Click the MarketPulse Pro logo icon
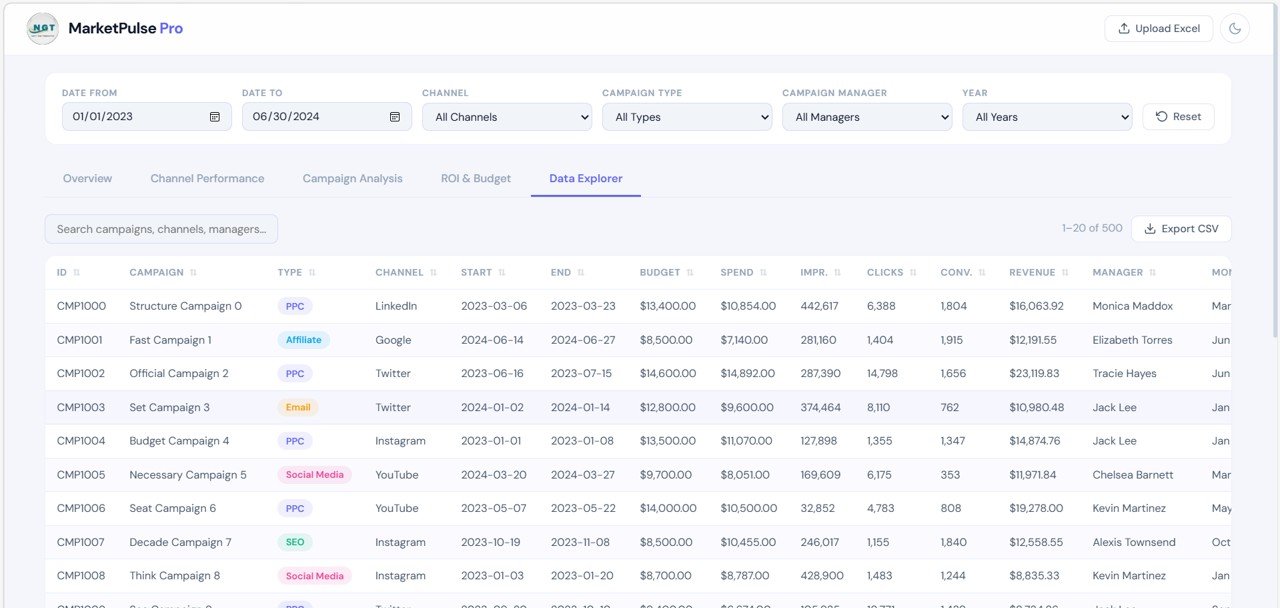Screen dimensions: 1280x608 [x=41, y=27]
